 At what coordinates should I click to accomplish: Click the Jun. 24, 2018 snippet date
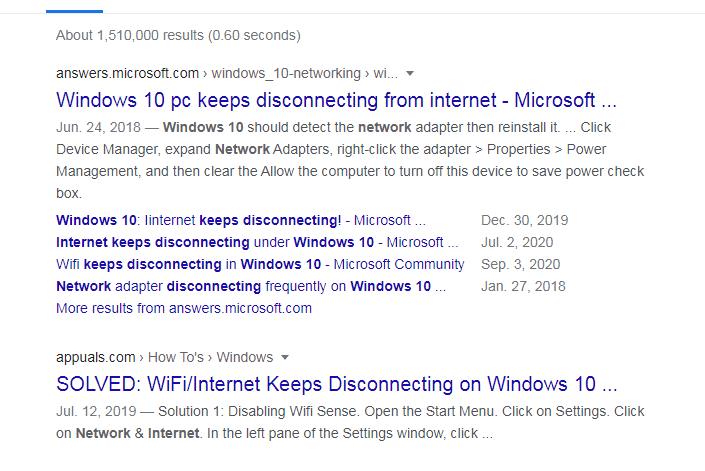[x=98, y=128]
